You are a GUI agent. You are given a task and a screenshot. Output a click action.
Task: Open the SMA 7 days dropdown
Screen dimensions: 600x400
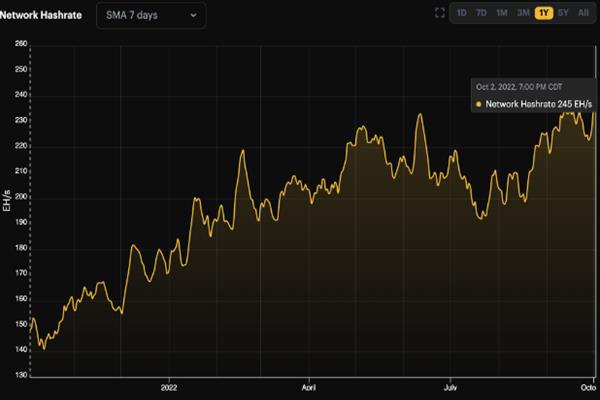point(151,15)
